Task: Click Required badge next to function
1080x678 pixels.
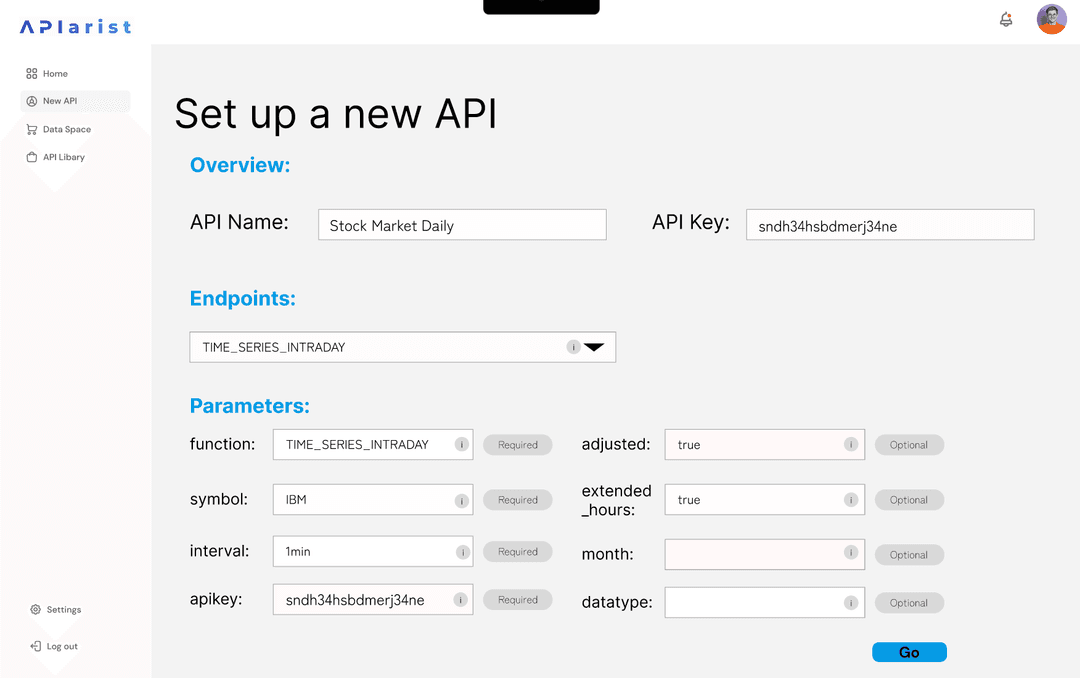Action: click(x=517, y=445)
